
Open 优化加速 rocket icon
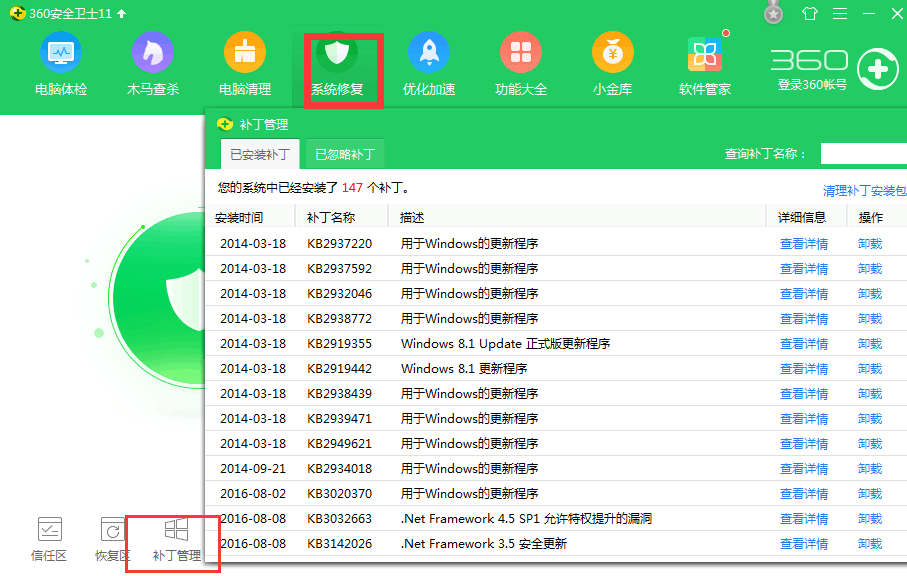pos(429,53)
